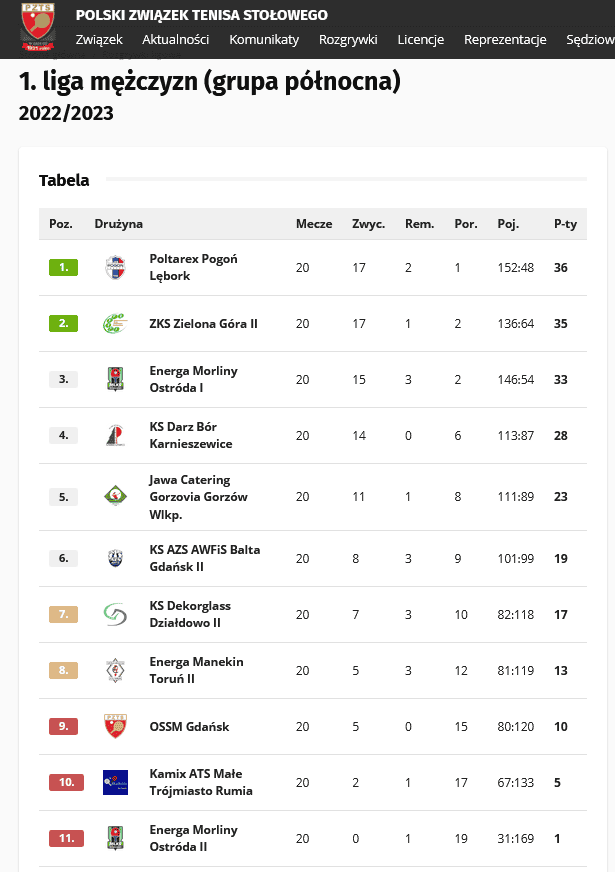Open the Licencje menu item
Image resolution: width=615 pixels, height=872 pixels.
tap(420, 39)
